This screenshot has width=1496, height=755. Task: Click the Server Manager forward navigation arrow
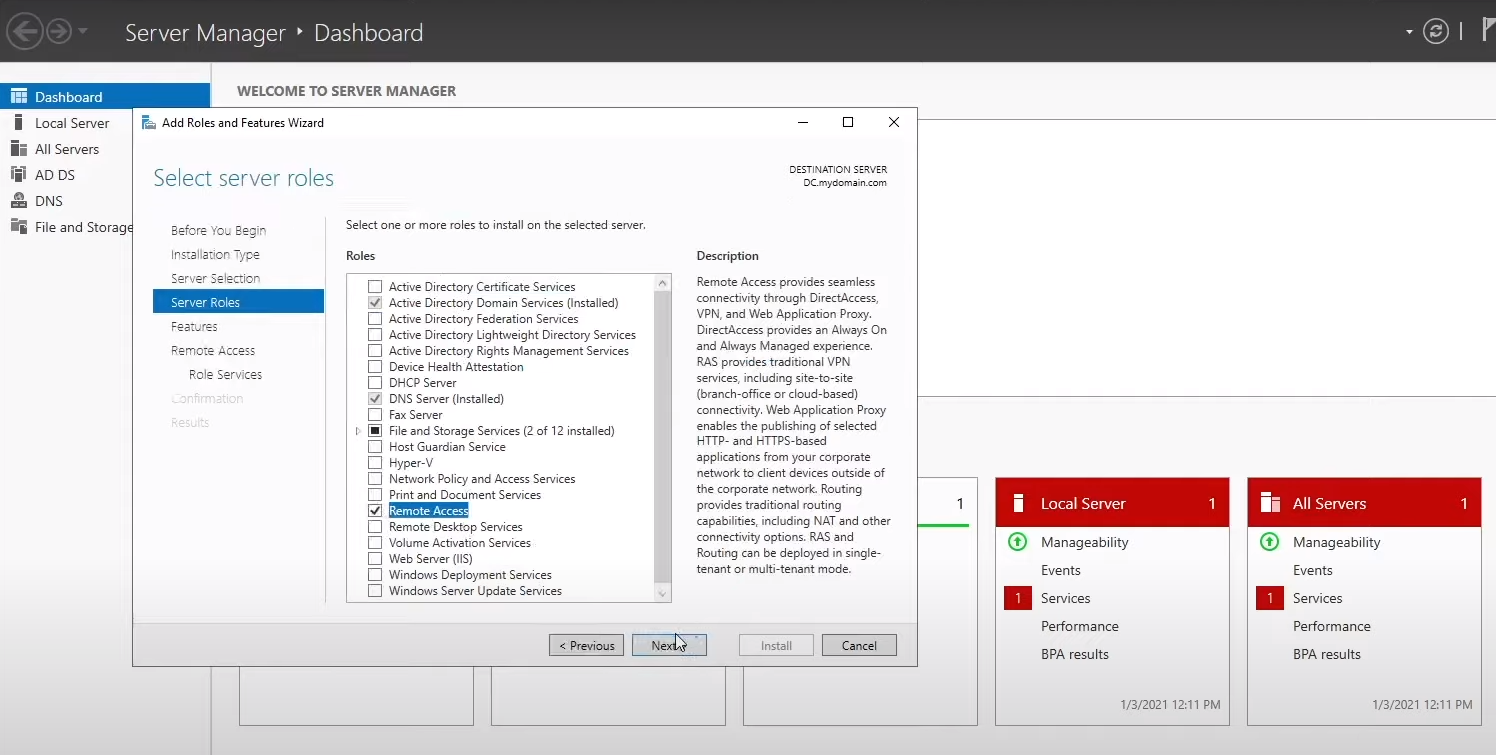pyautogui.click(x=59, y=31)
